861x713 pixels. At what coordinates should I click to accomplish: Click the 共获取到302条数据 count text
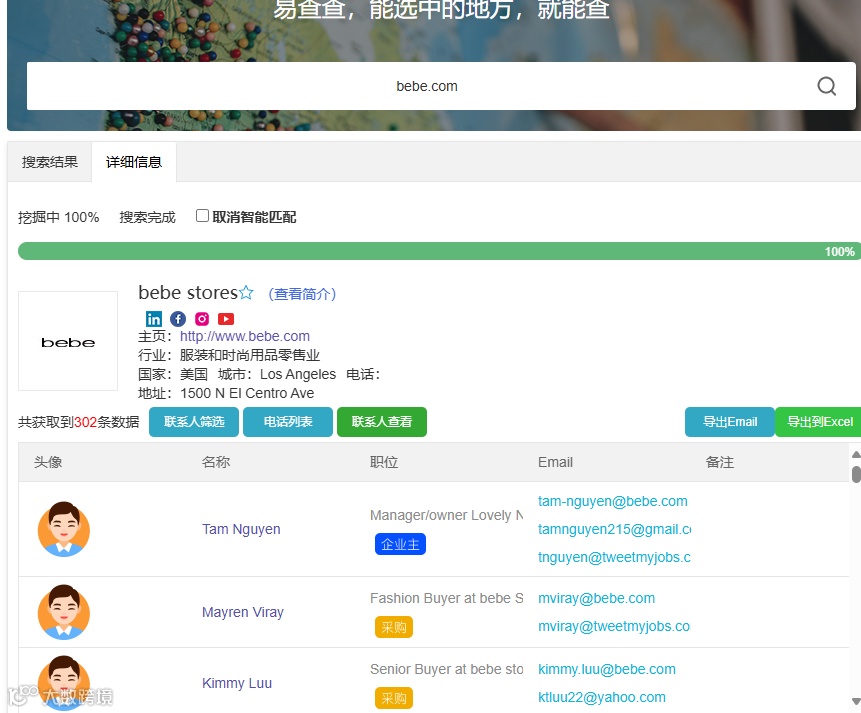pos(79,422)
